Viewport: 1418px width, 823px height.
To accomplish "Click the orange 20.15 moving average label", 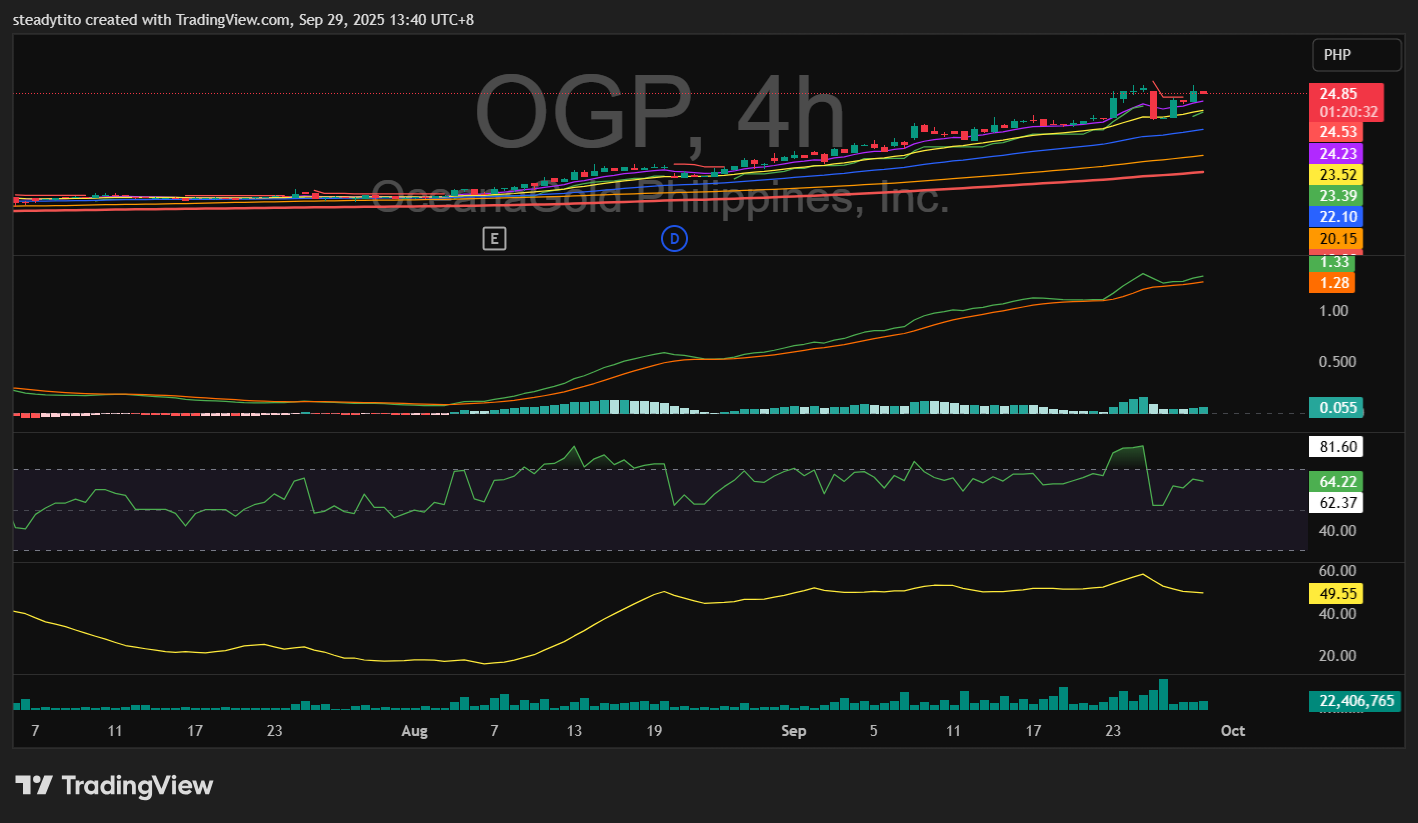I will pos(1335,238).
